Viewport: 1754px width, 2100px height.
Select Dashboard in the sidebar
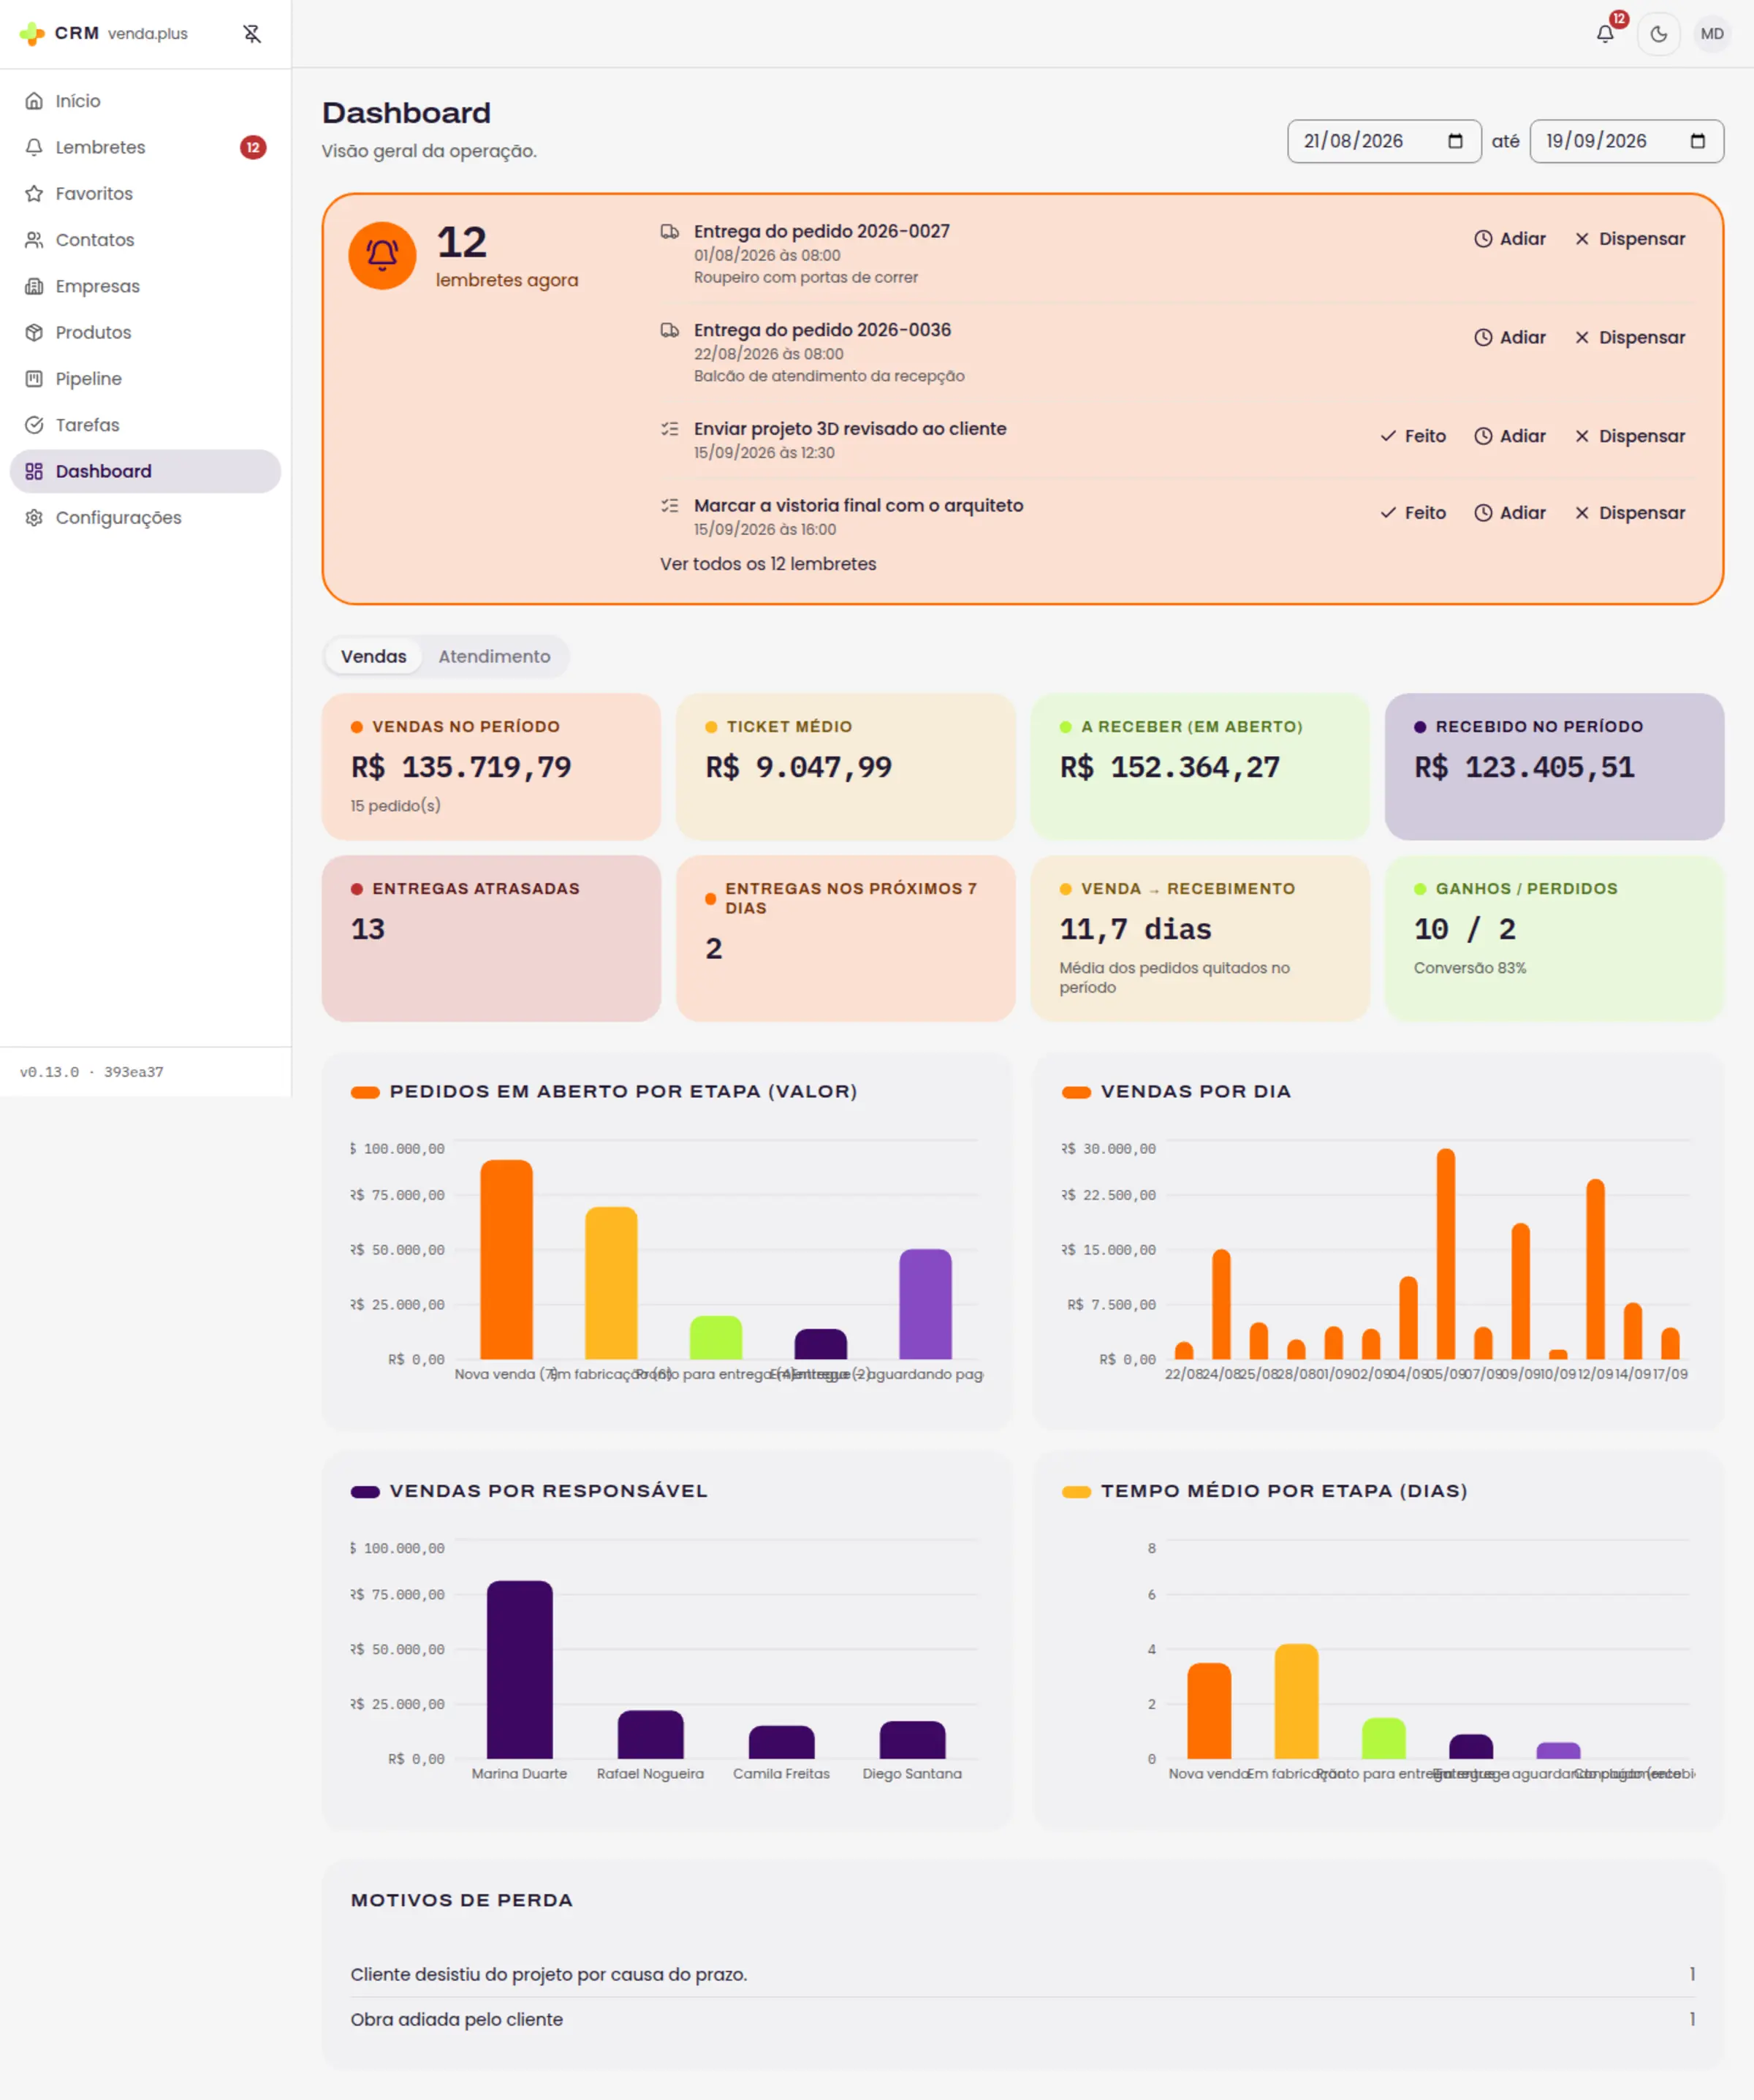tap(145, 471)
